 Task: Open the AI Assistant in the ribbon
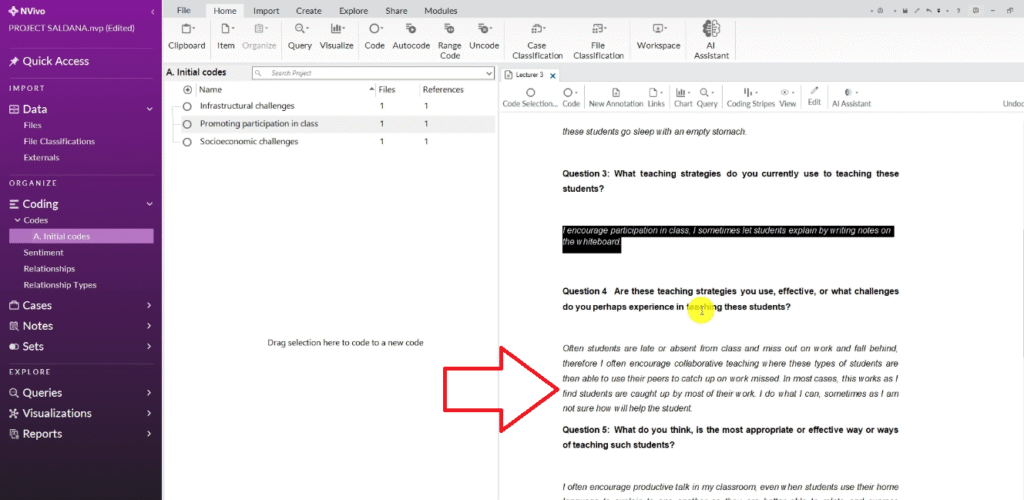coord(712,30)
